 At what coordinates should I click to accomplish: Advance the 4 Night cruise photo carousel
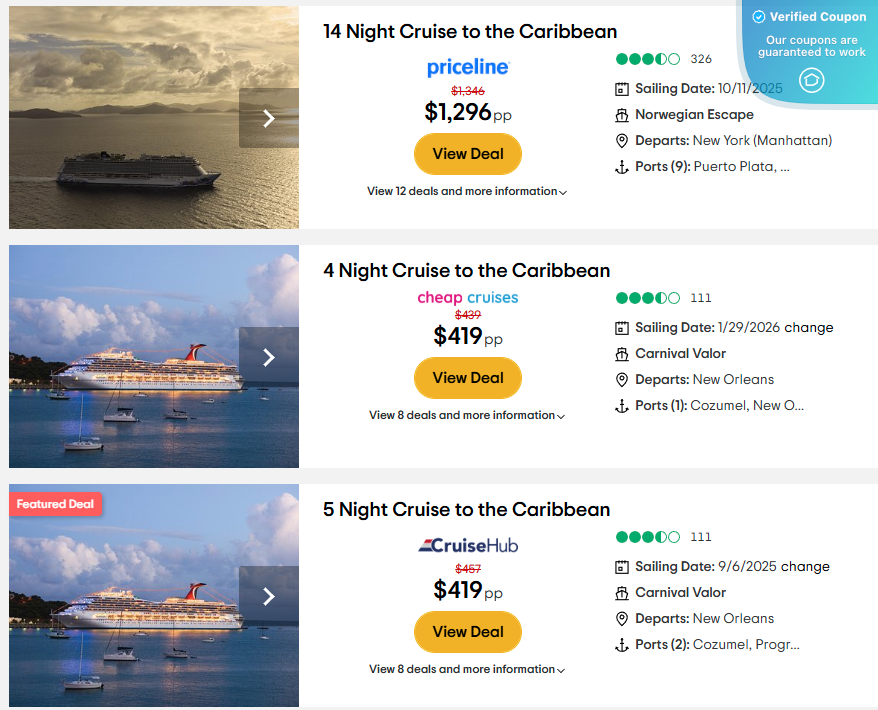(x=268, y=357)
